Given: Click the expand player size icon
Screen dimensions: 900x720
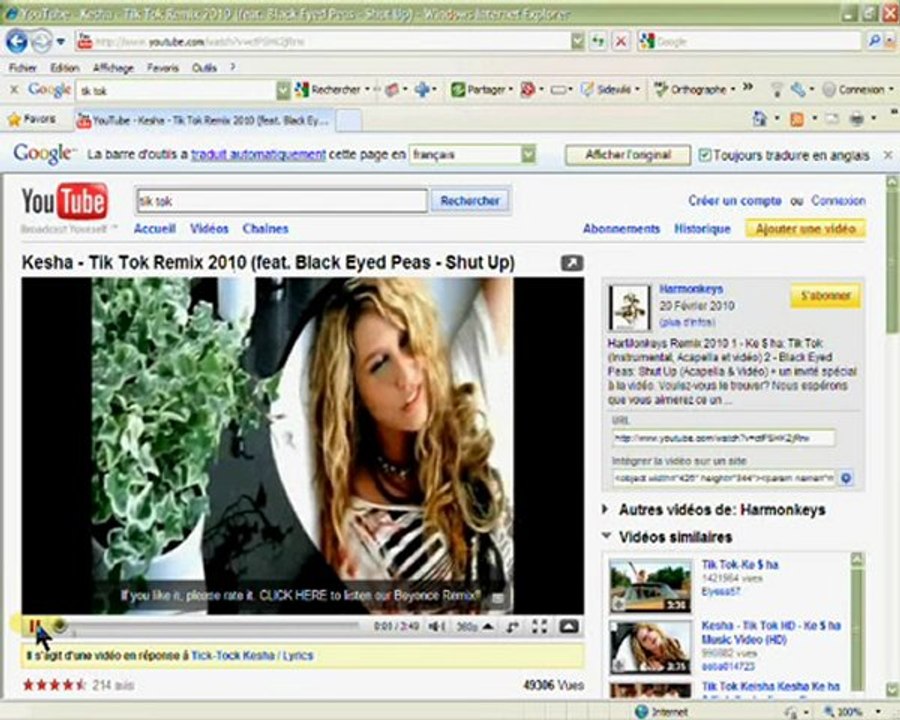Looking at the screenshot, I should click(513, 626).
